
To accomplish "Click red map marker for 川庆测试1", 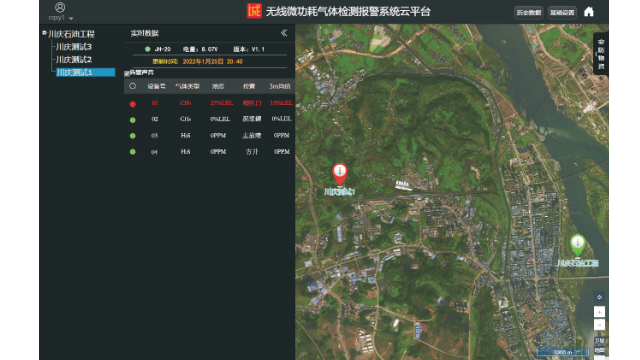I will (x=340, y=173).
